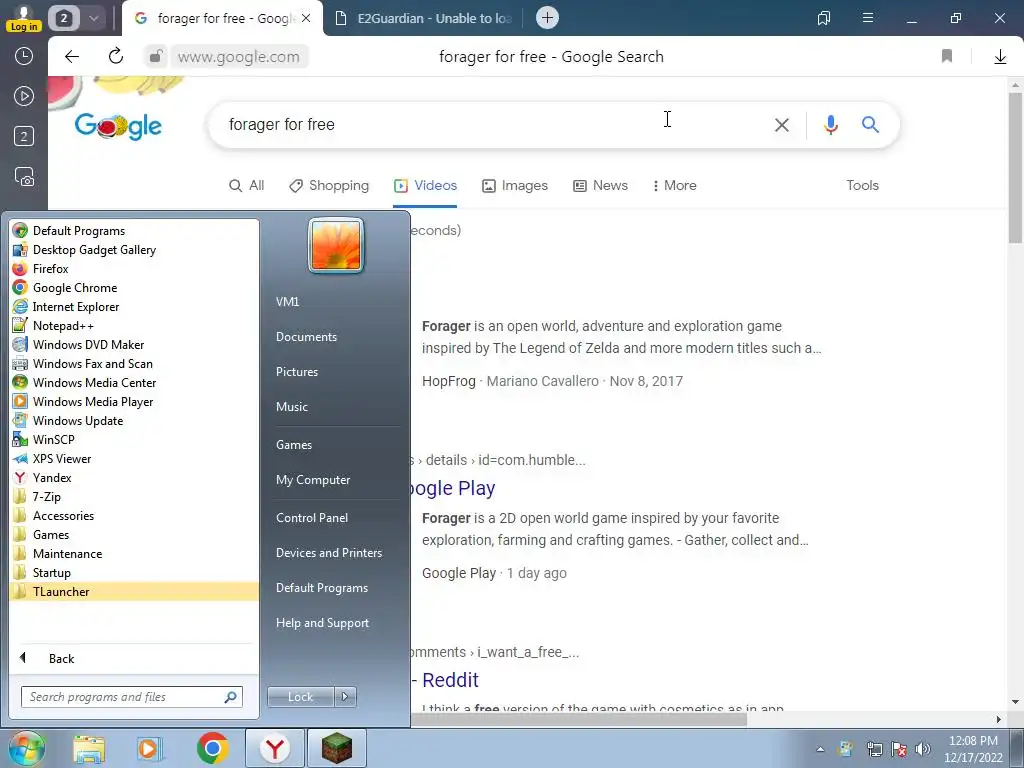Switch to the News results tab

(x=600, y=185)
